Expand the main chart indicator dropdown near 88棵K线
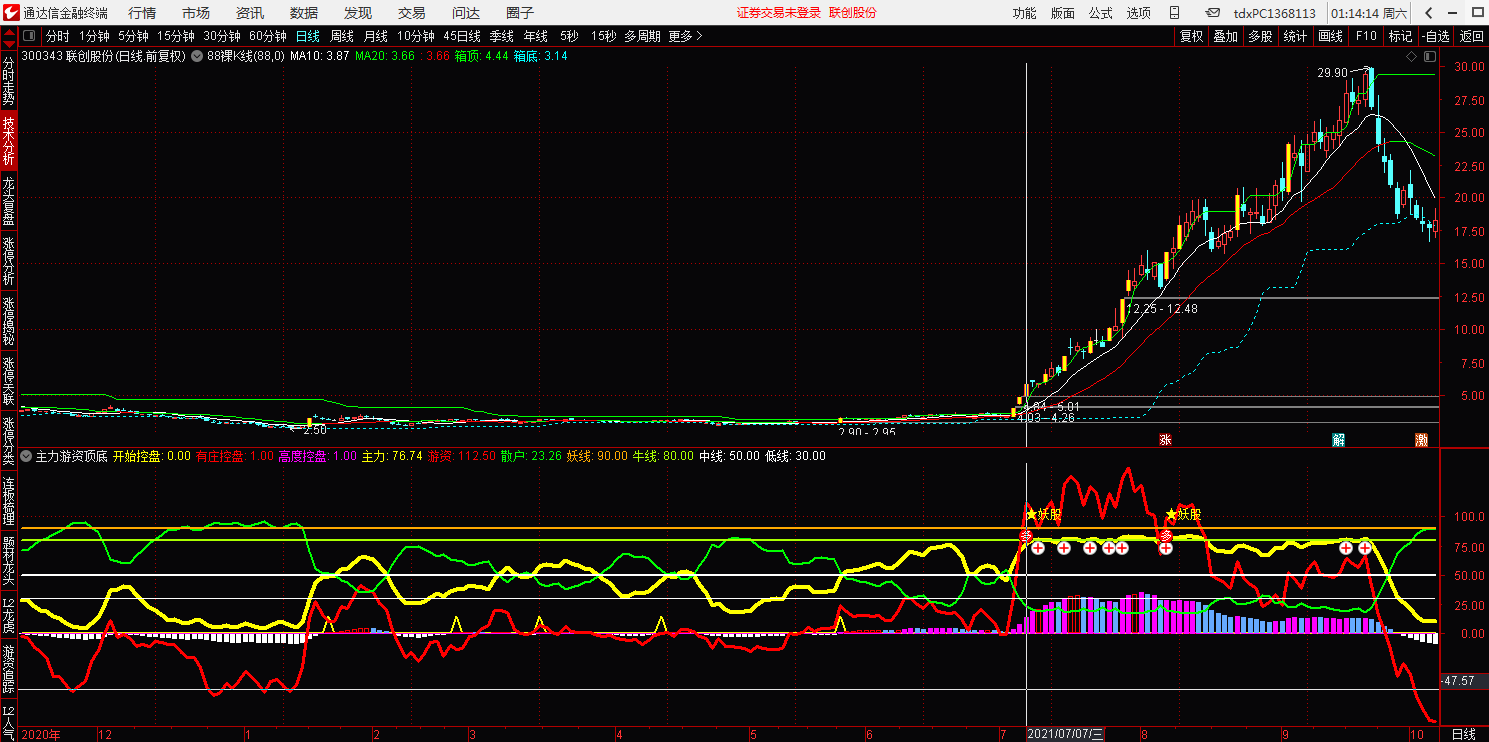This screenshot has width=1489, height=742. pyautogui.click(x=197, y=56)
